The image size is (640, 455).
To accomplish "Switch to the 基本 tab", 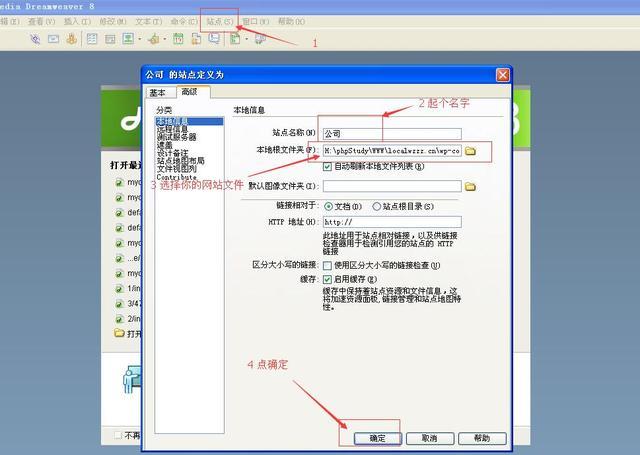I will click(x=160, y=93).
